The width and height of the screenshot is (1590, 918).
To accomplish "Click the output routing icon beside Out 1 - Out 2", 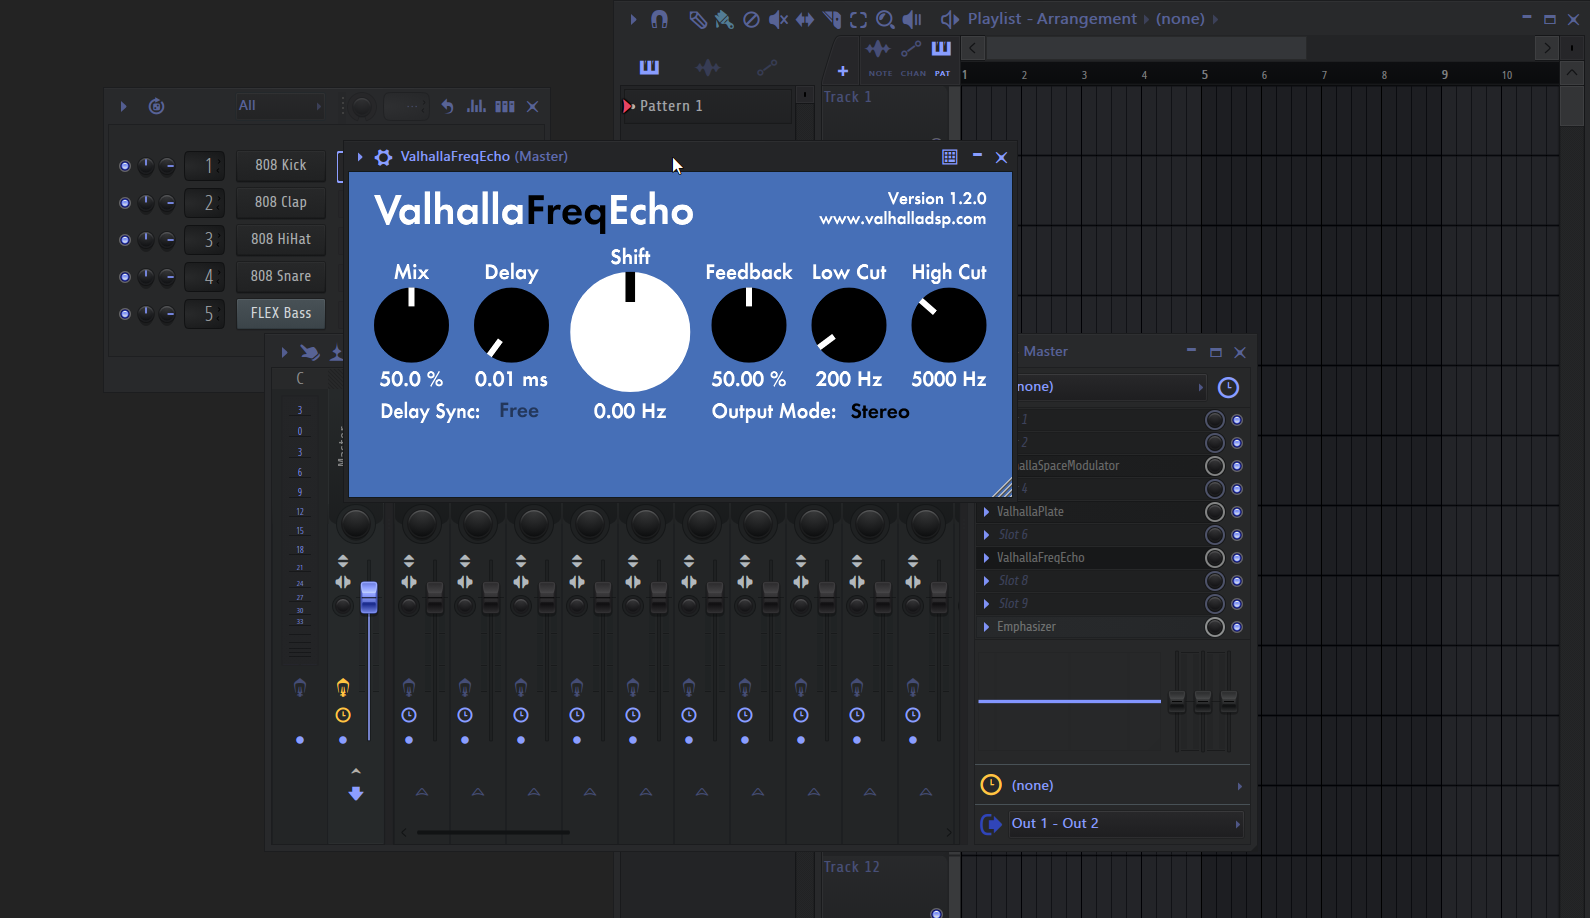I will tap(991, 824).
